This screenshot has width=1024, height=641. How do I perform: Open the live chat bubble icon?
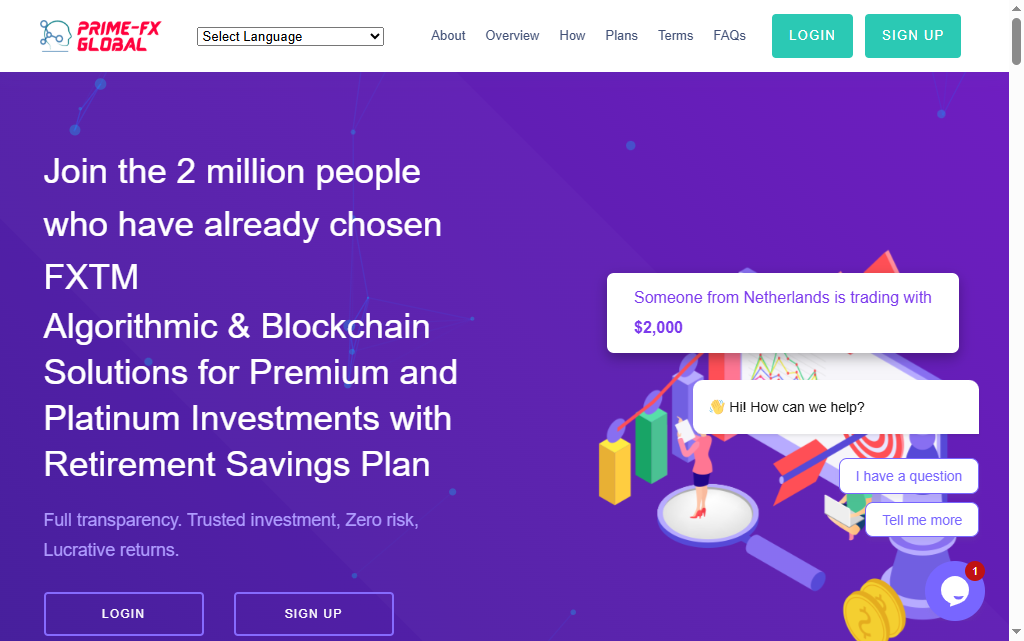click(955, 591)
